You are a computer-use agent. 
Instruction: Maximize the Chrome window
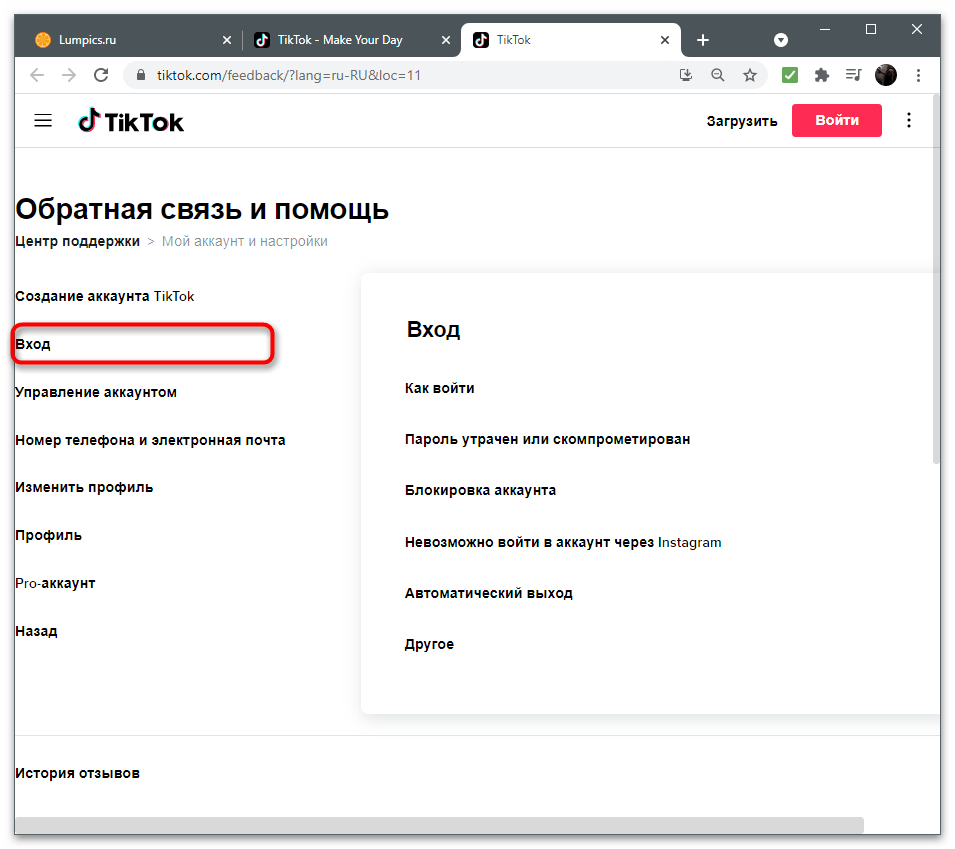click(871, 29)
